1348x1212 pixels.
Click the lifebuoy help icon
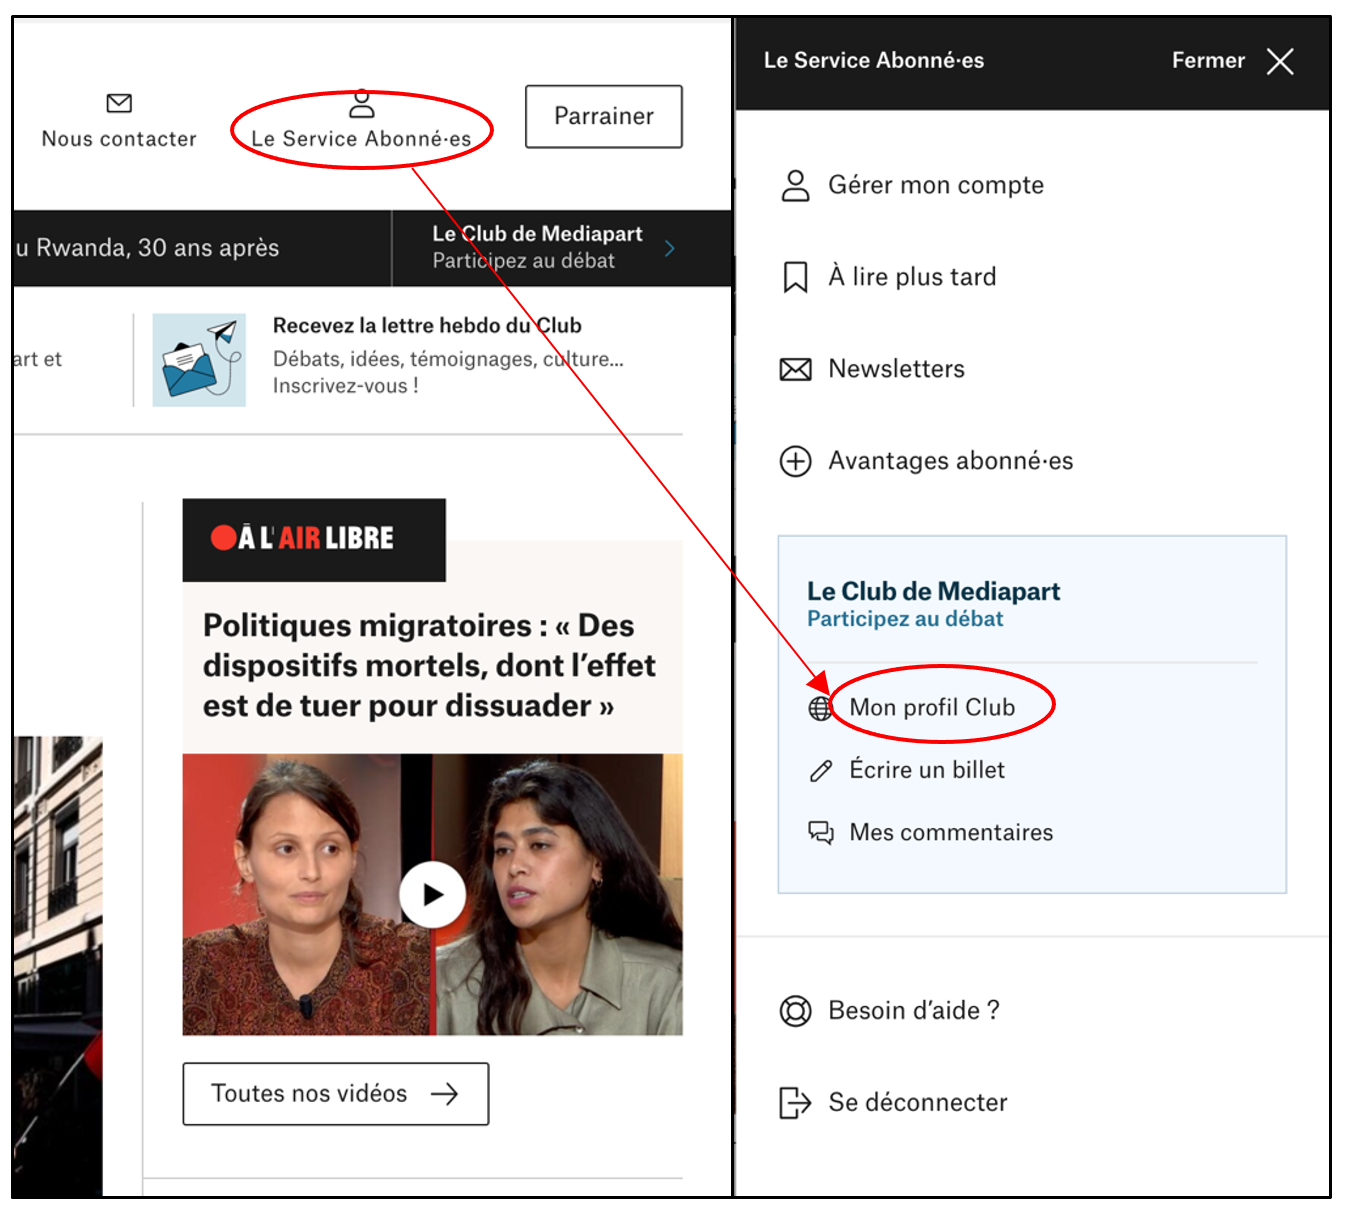(796, 1012)
